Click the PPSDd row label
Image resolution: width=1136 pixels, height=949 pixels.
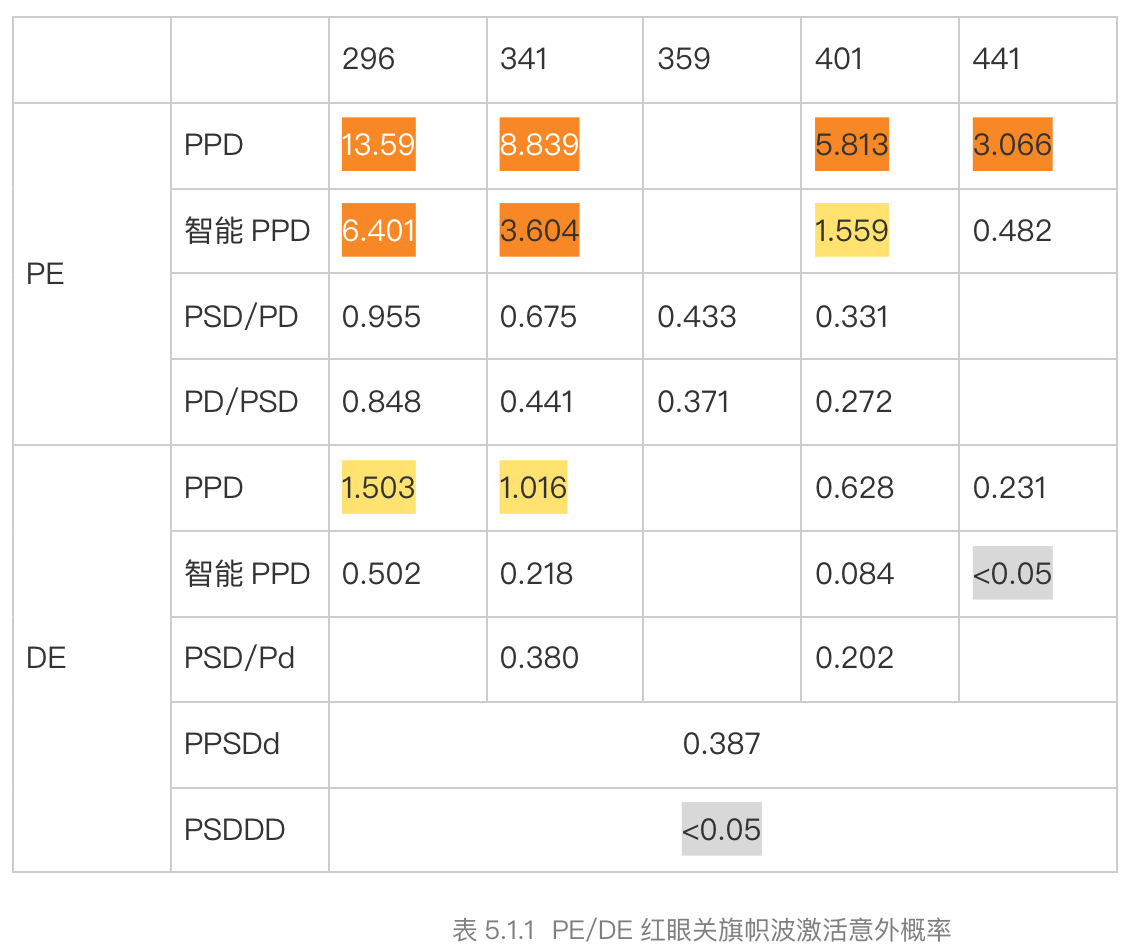click(x=232, y=744)
